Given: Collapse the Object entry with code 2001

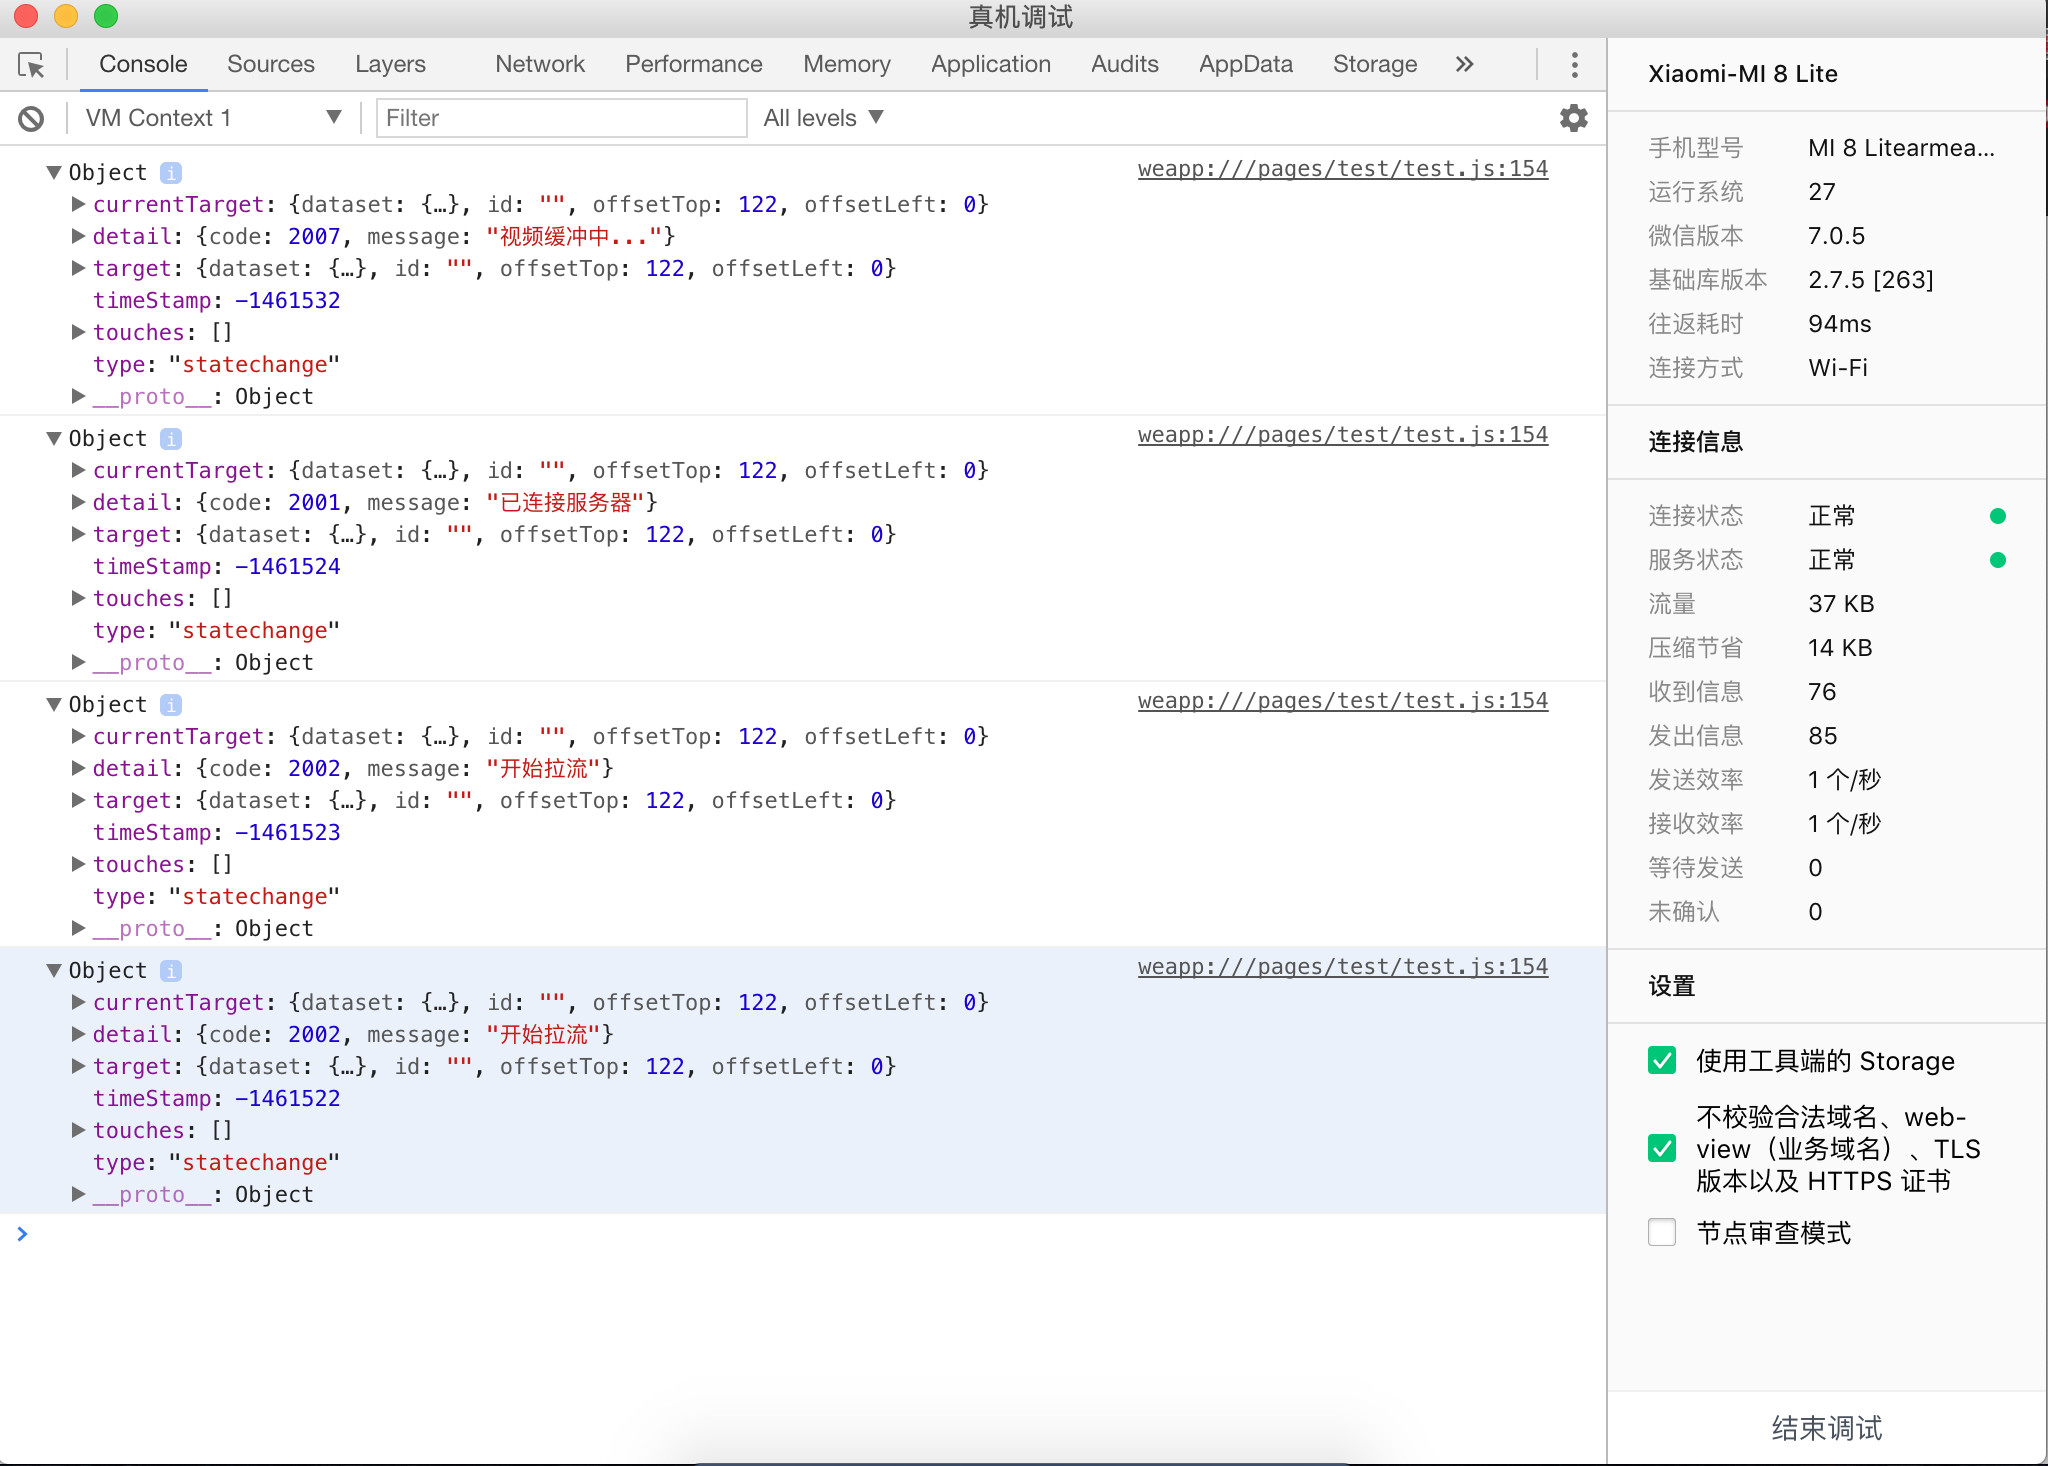Looking at the screenshot, I should point(54,438).
